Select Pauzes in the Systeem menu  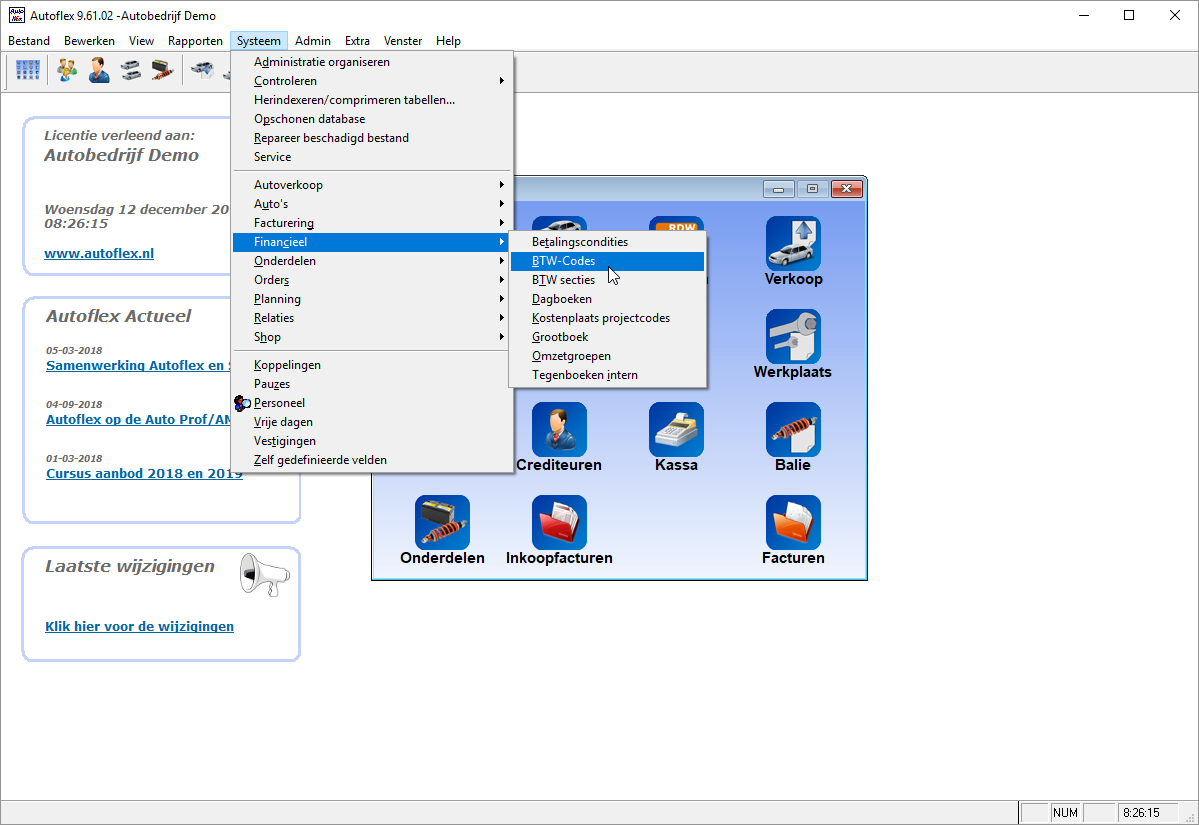(x=372, y=385)
